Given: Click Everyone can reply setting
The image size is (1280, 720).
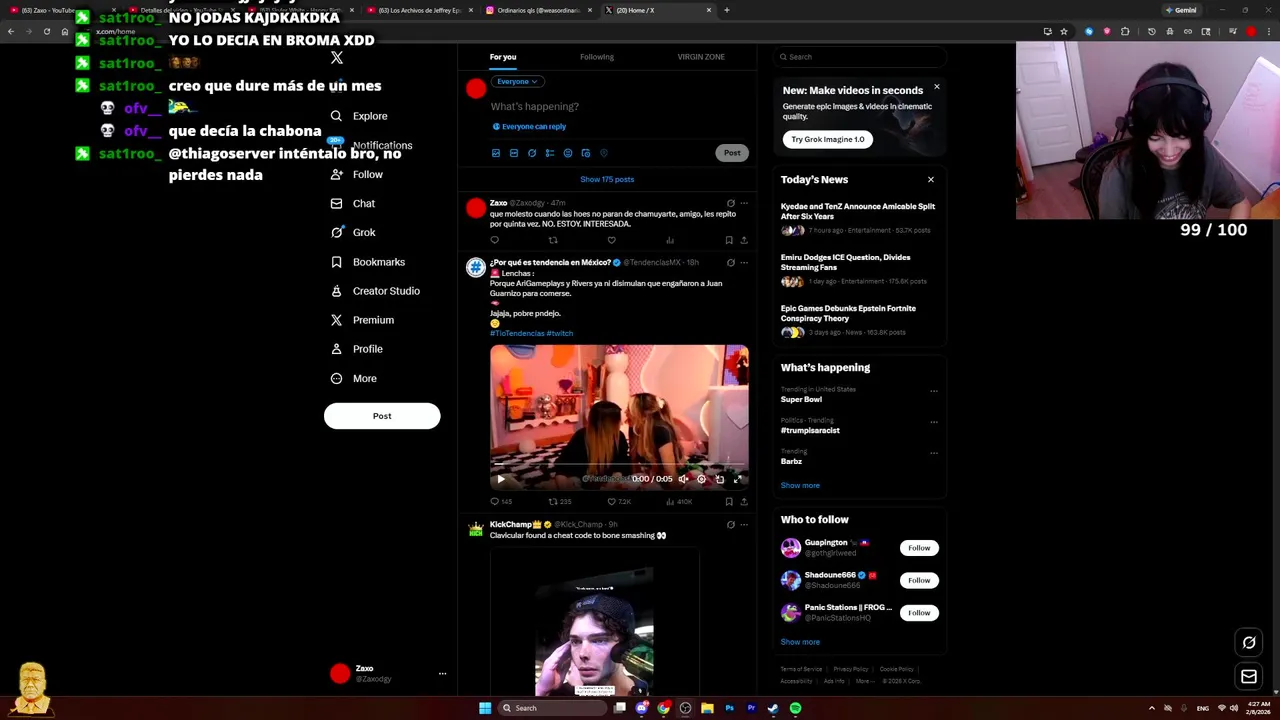Looking at the screenshot, I should pyautogui.click(x=529, y=127).
